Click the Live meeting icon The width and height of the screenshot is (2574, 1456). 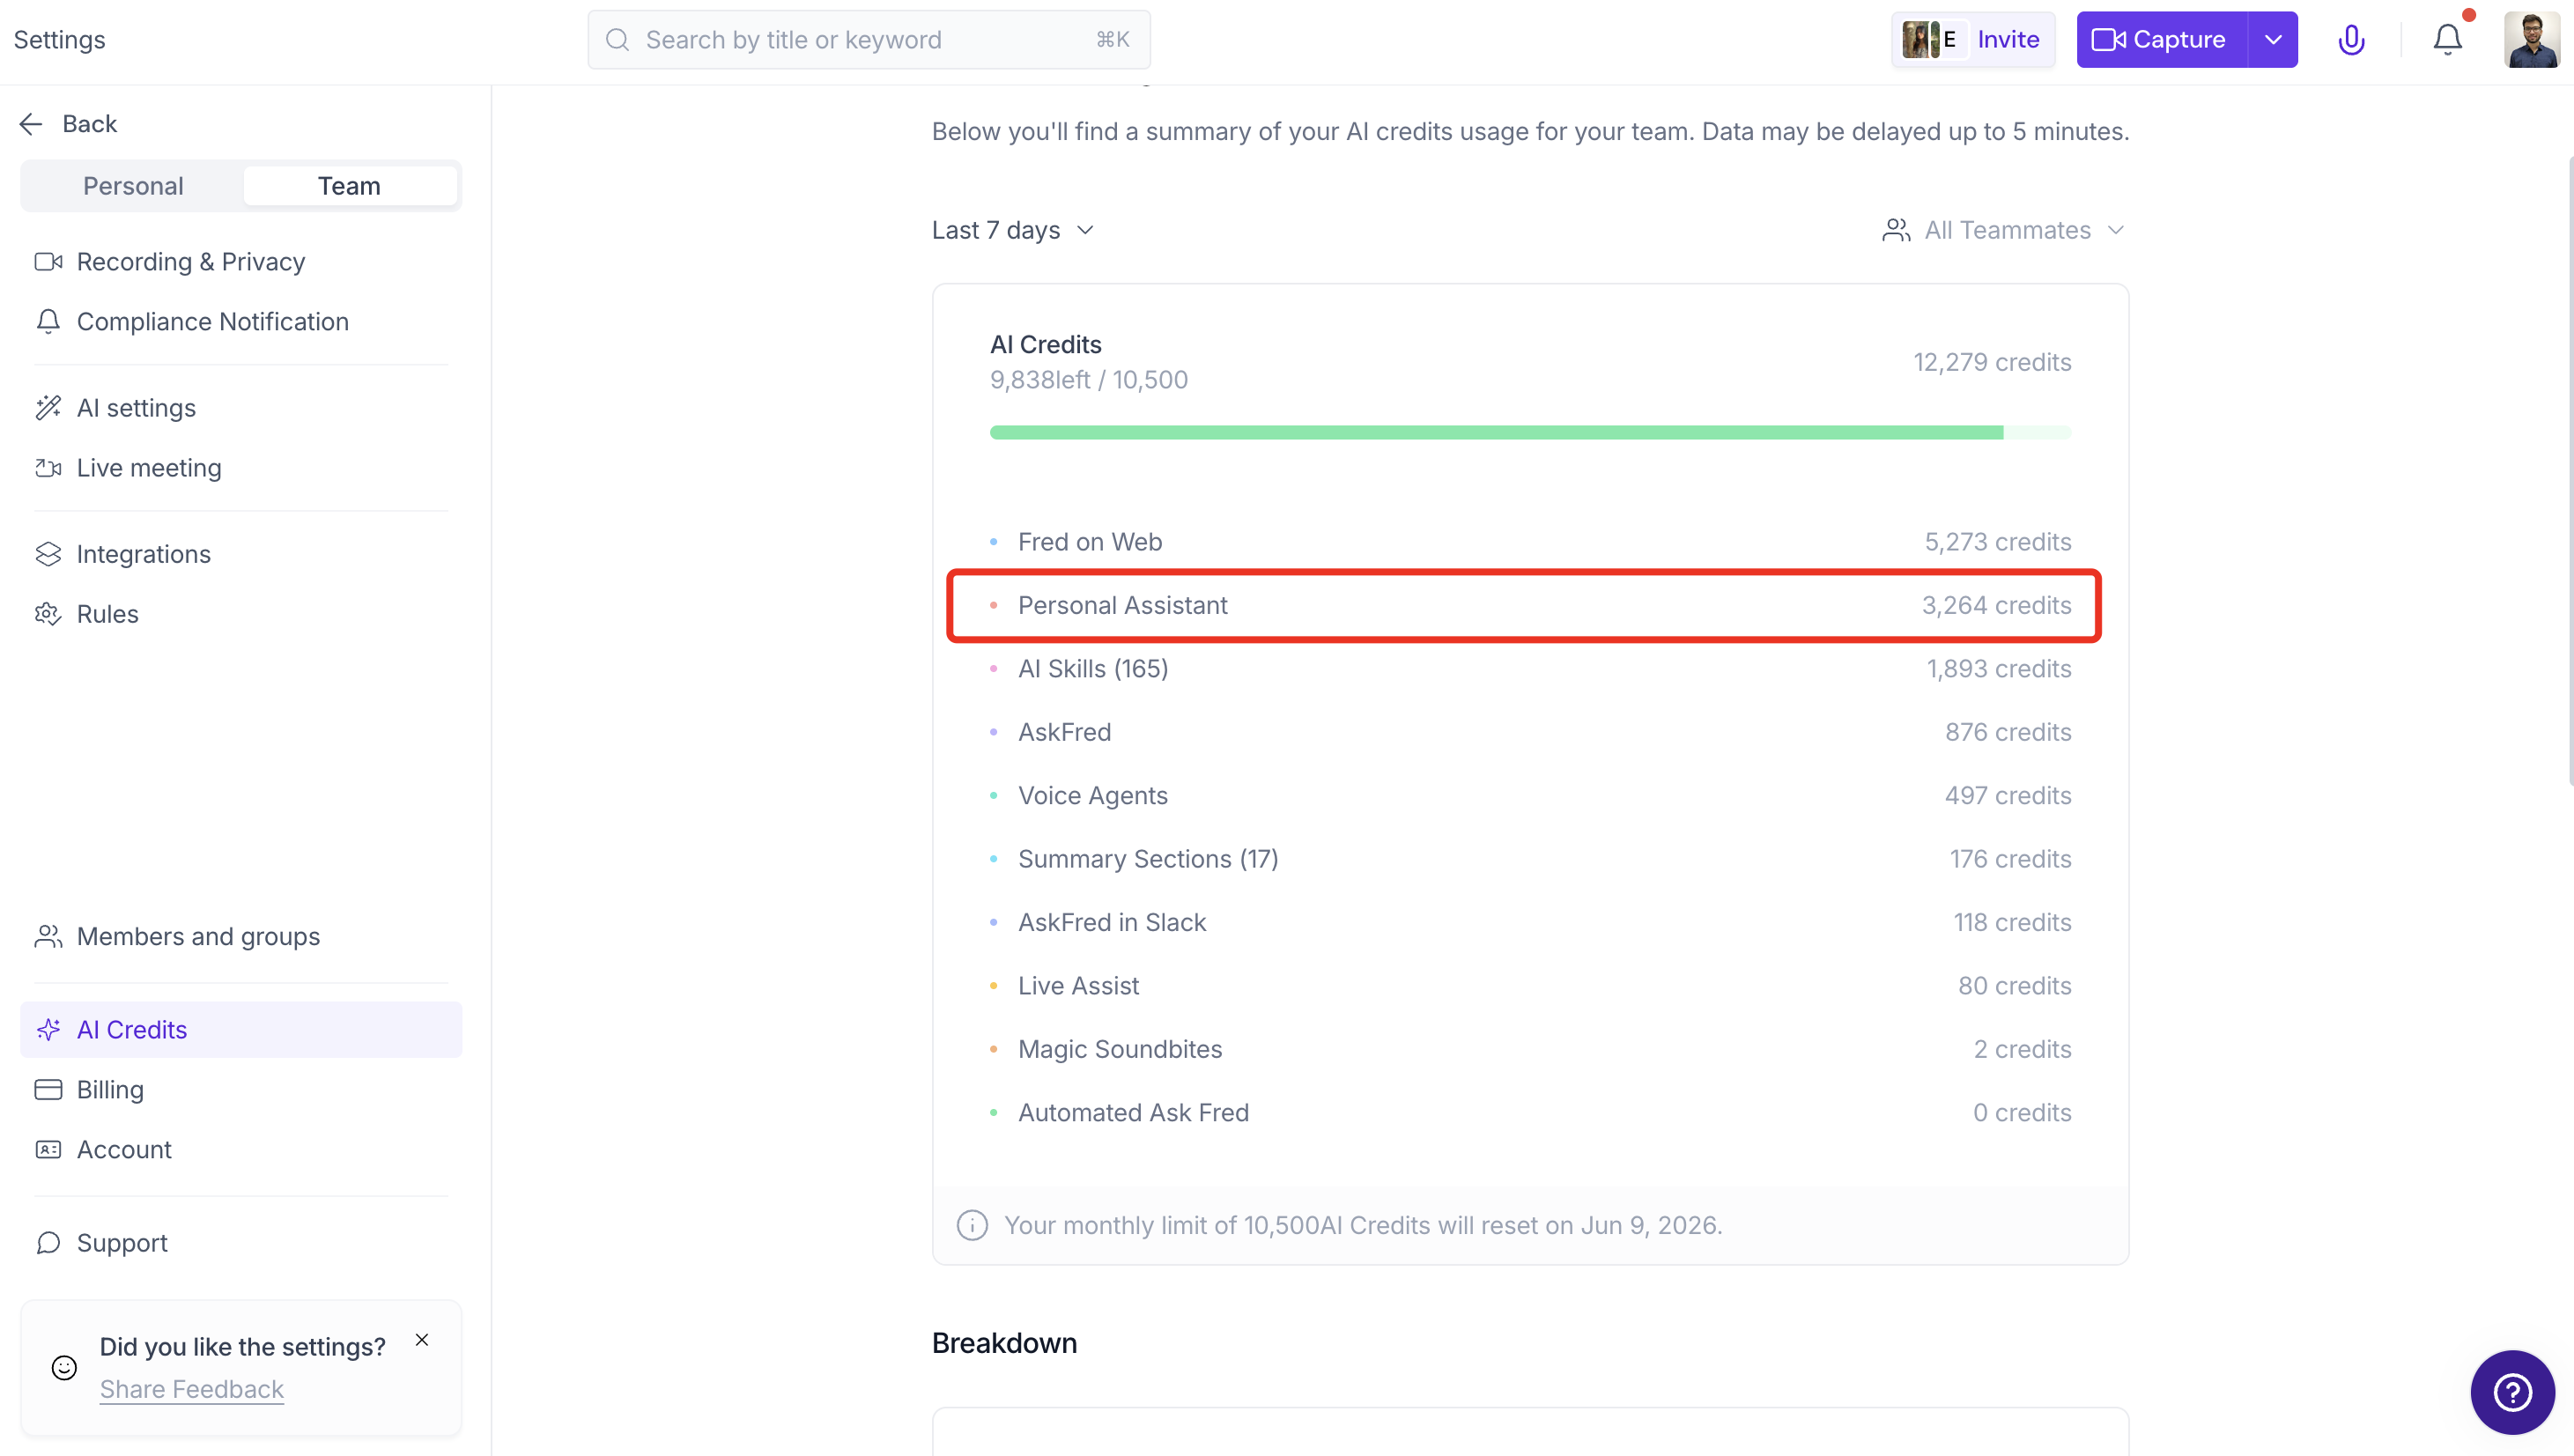(48, 468)
